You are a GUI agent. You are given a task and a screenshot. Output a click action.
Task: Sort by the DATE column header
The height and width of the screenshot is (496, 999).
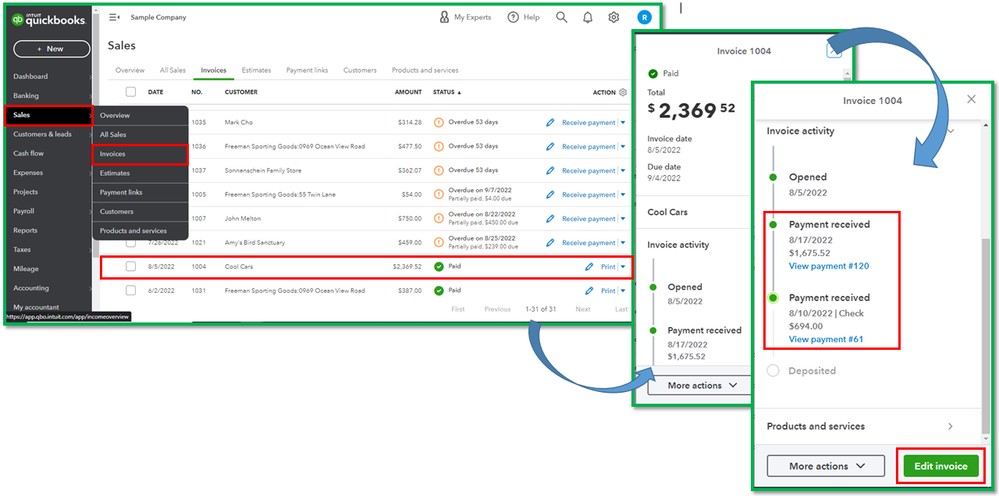point(155,92)
